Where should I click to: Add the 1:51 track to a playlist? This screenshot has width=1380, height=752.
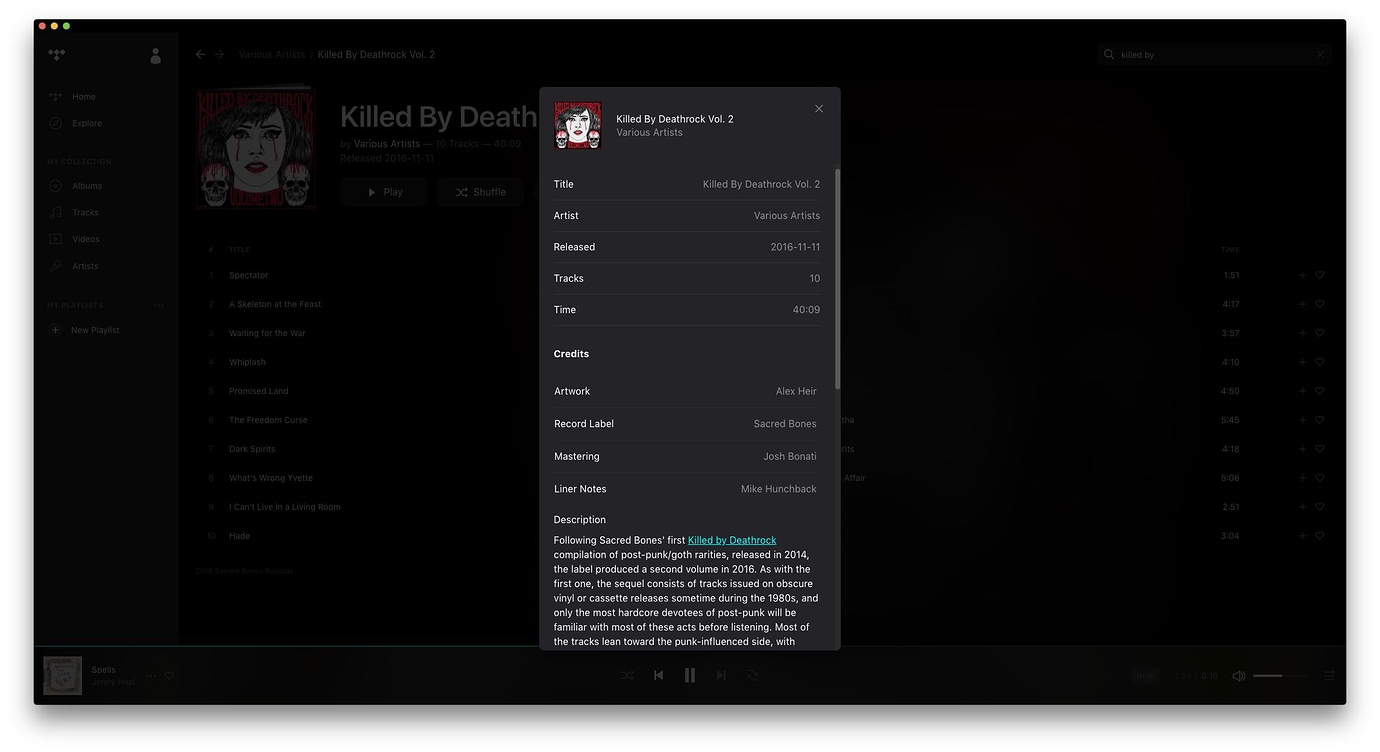tap(1302, 275)
